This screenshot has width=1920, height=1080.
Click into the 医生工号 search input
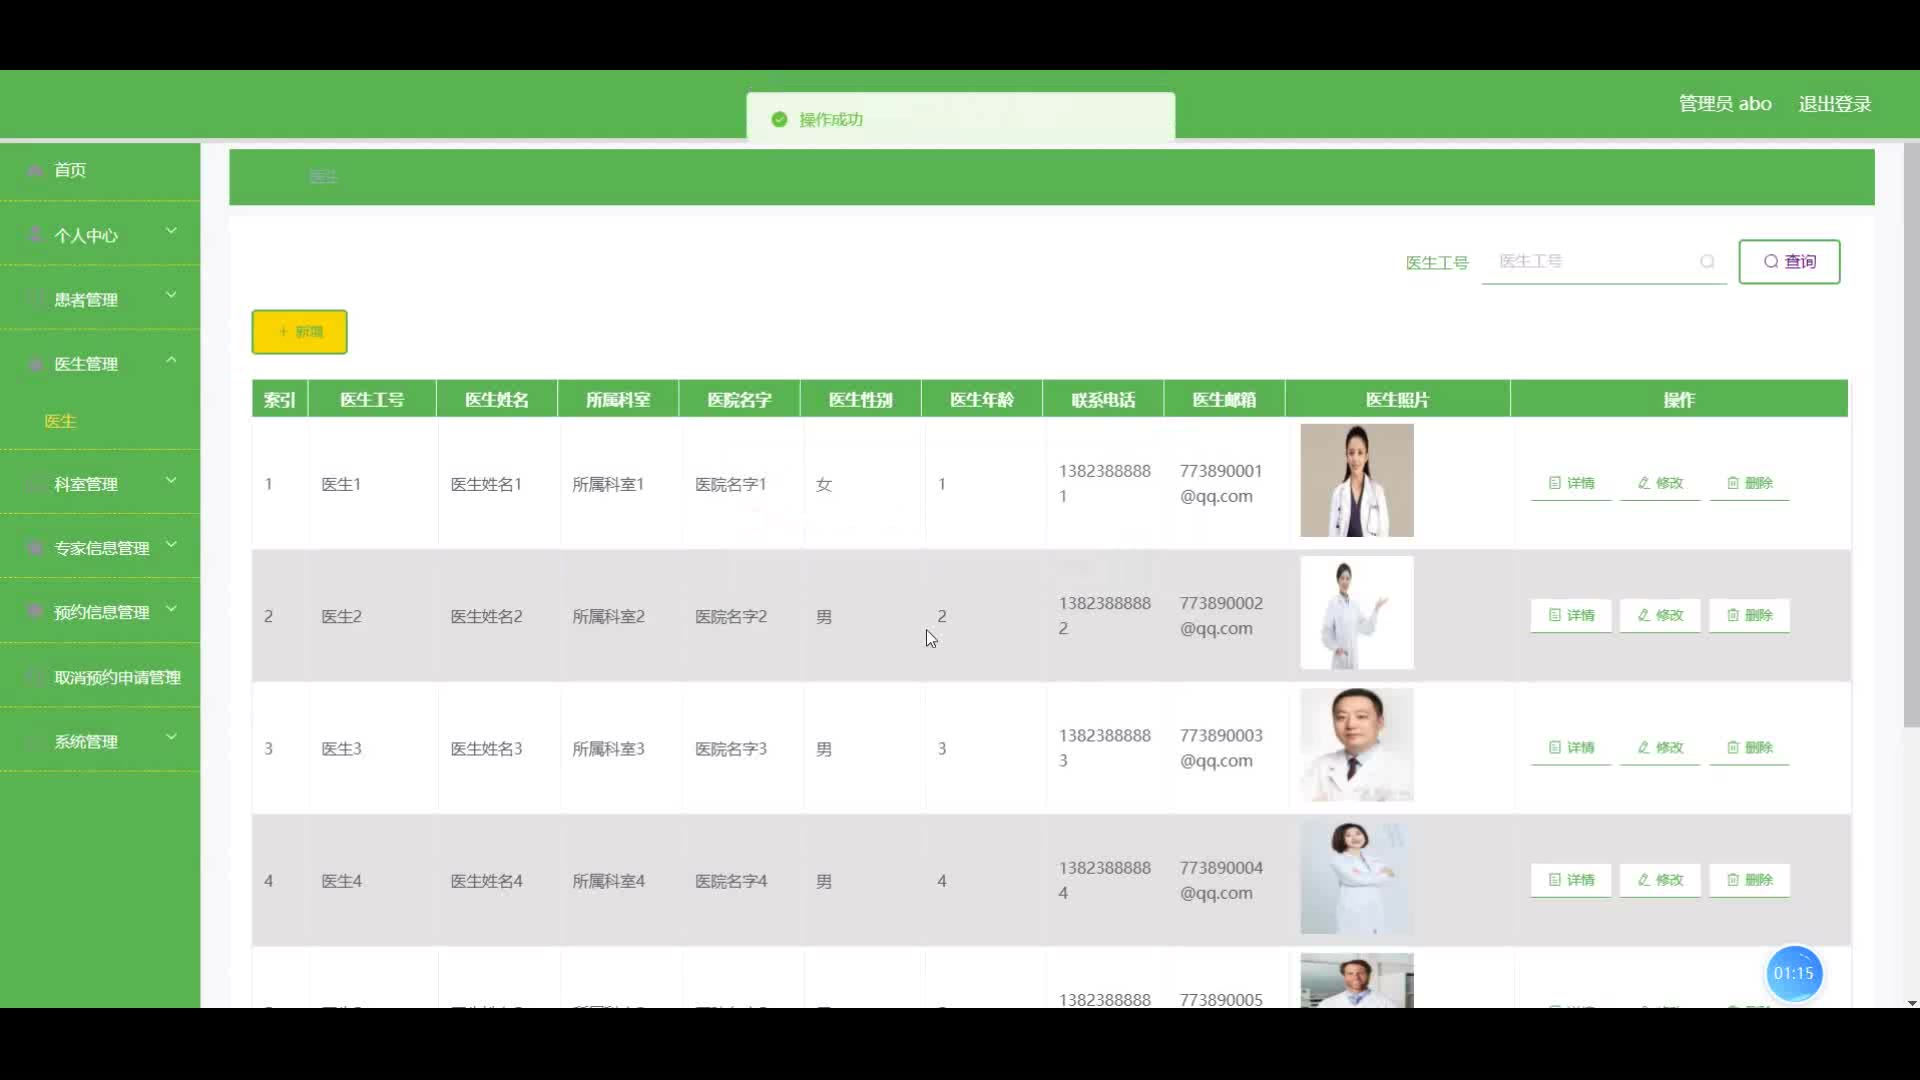point(1590,262)
